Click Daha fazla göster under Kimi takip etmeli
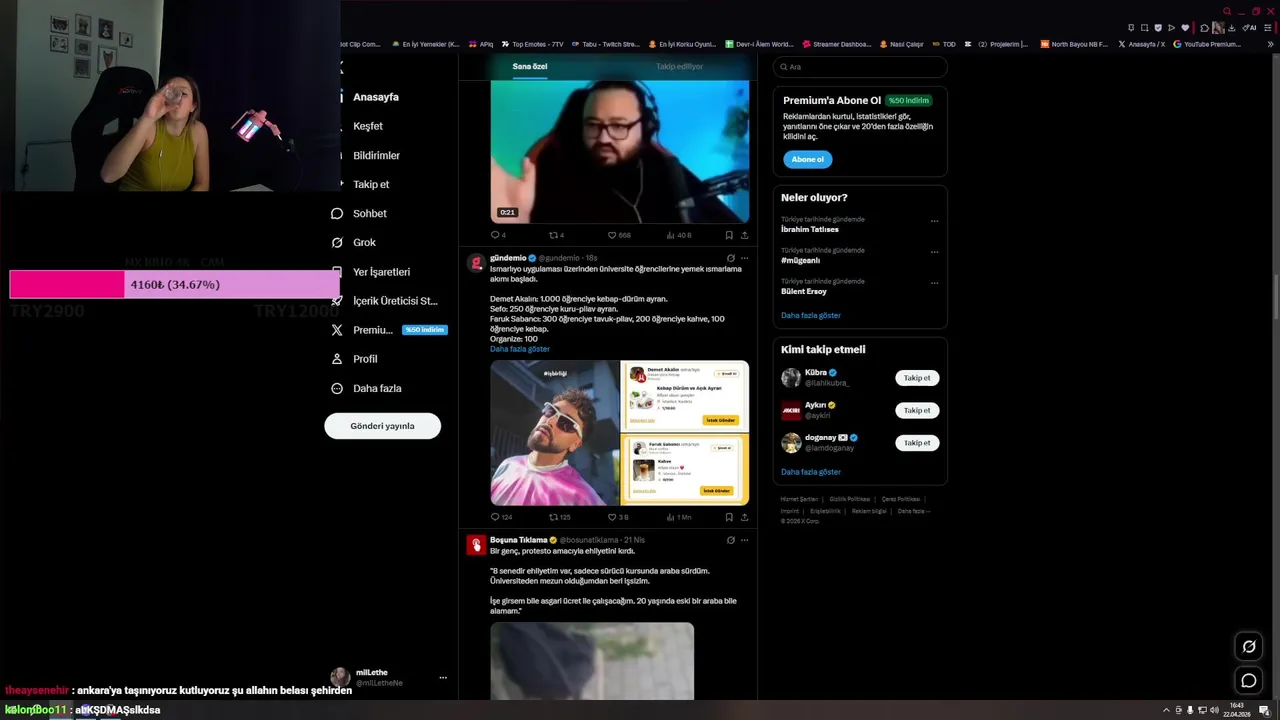The width and height of the screenshot is (1280, 720). click(x=811, y=471)
